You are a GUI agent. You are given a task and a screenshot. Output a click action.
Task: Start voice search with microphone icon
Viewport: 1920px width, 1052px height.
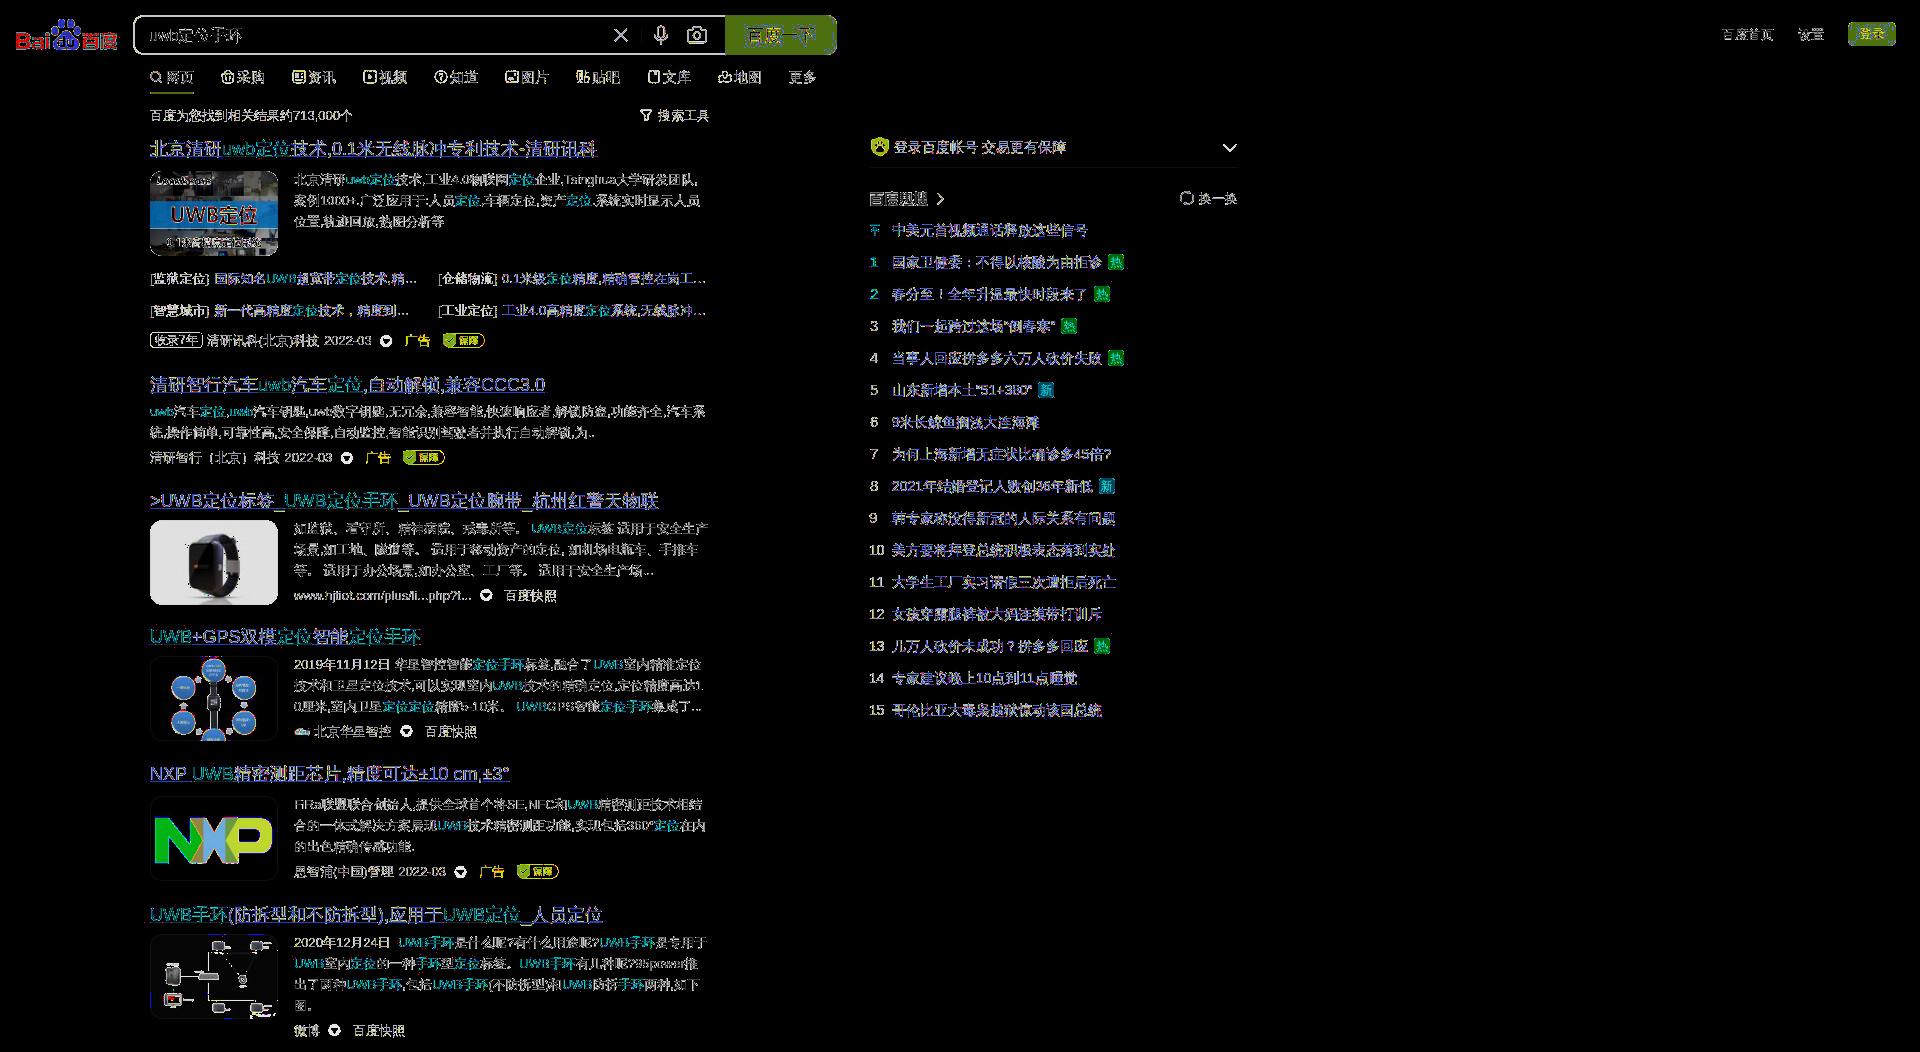point(660,36)
